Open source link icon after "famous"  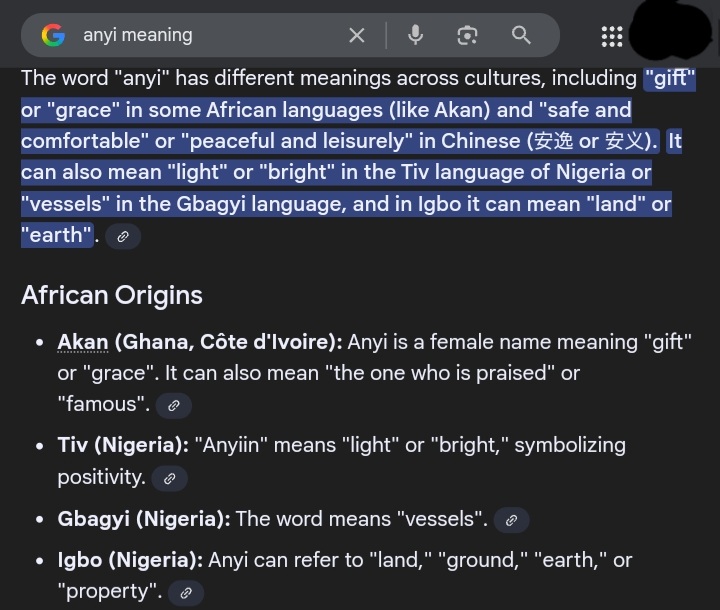coord(174,406)
